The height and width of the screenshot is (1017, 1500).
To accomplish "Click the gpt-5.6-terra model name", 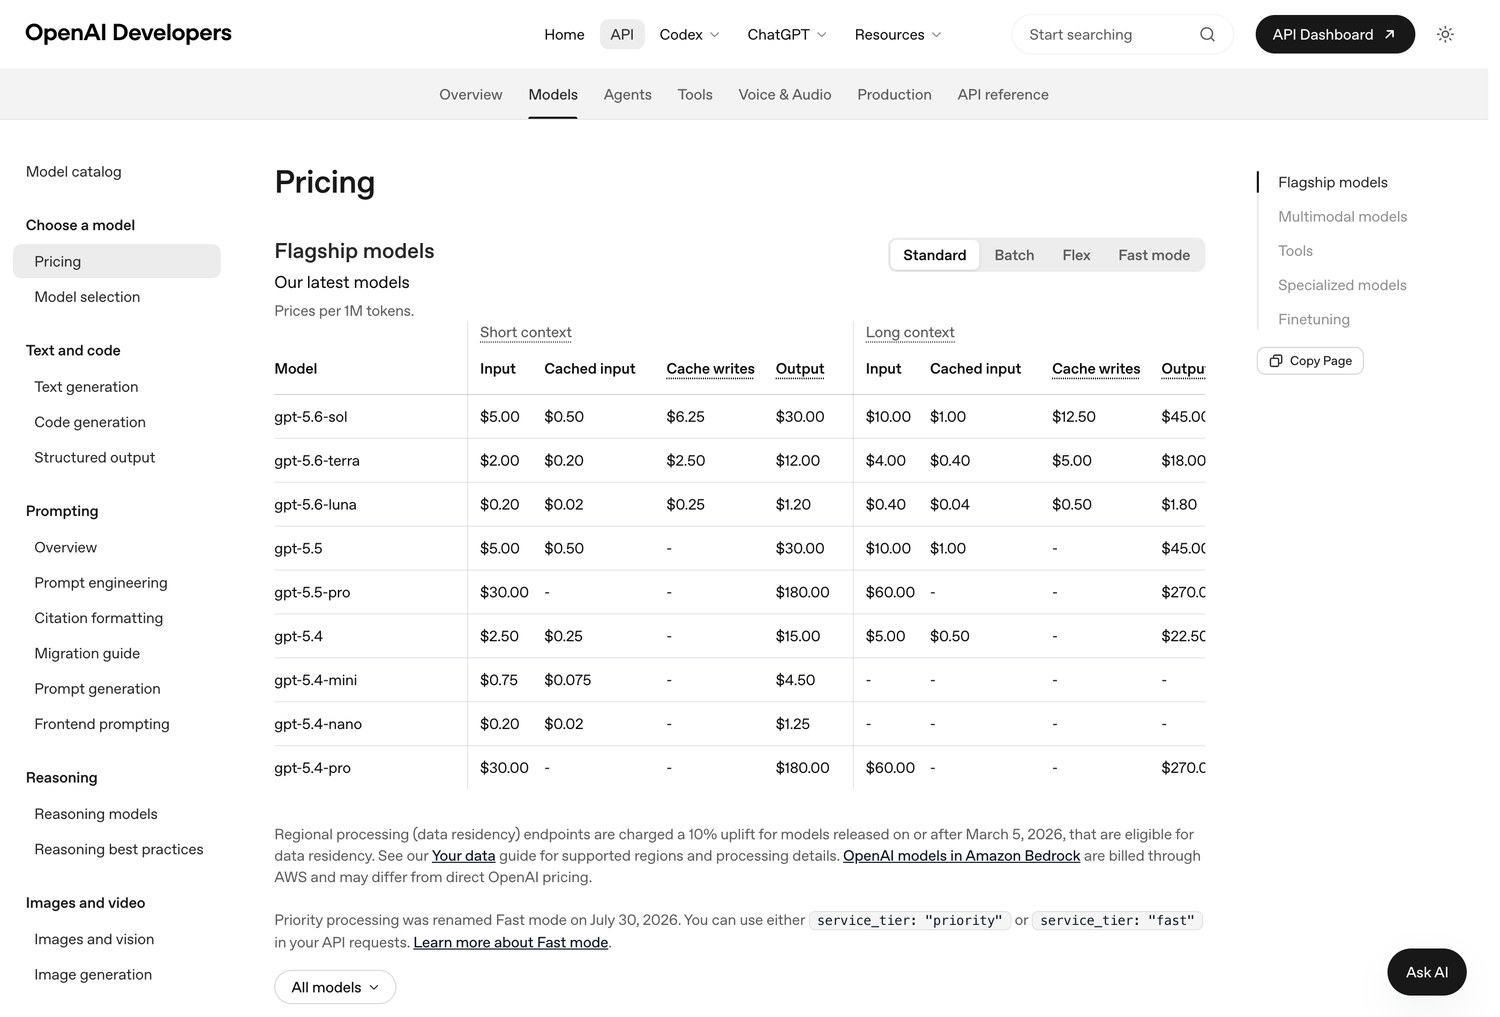I will tap(317, 461).
